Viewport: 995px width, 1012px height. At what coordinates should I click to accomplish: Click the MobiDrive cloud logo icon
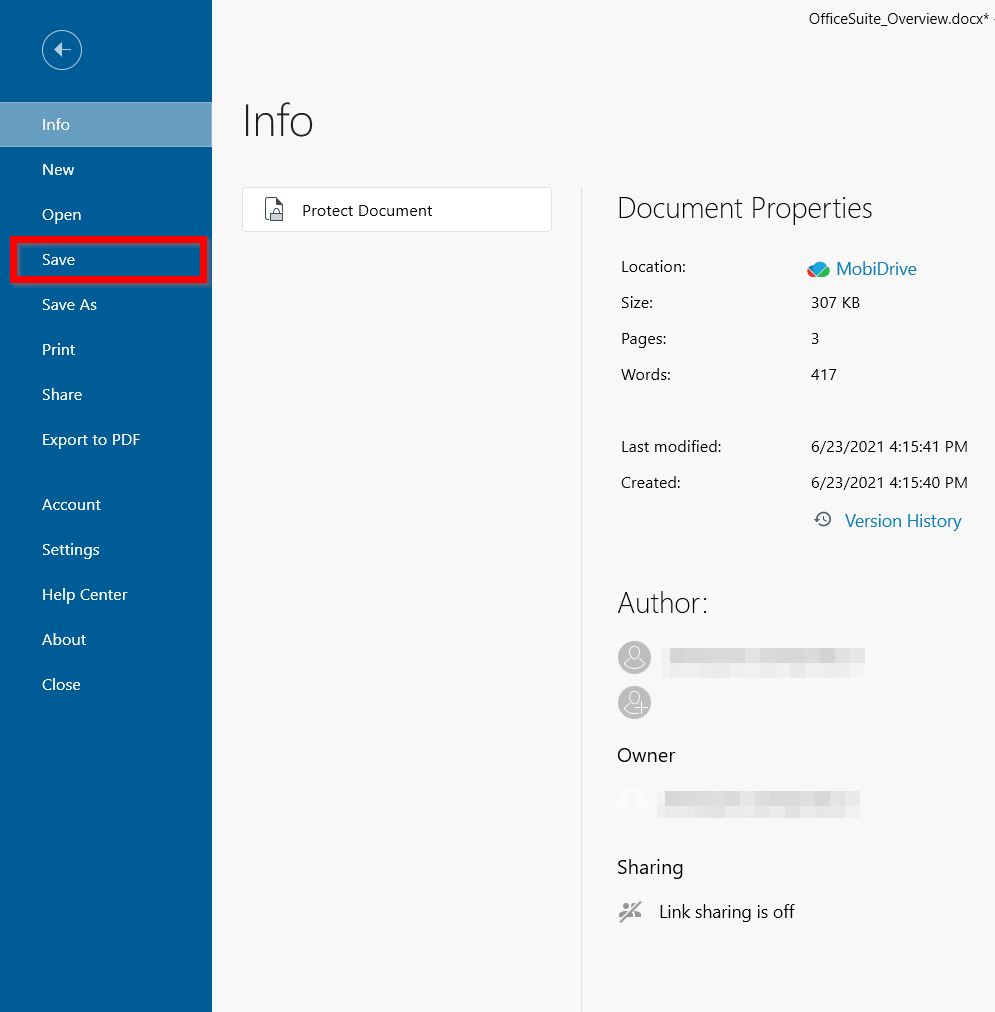coord(818,269)
